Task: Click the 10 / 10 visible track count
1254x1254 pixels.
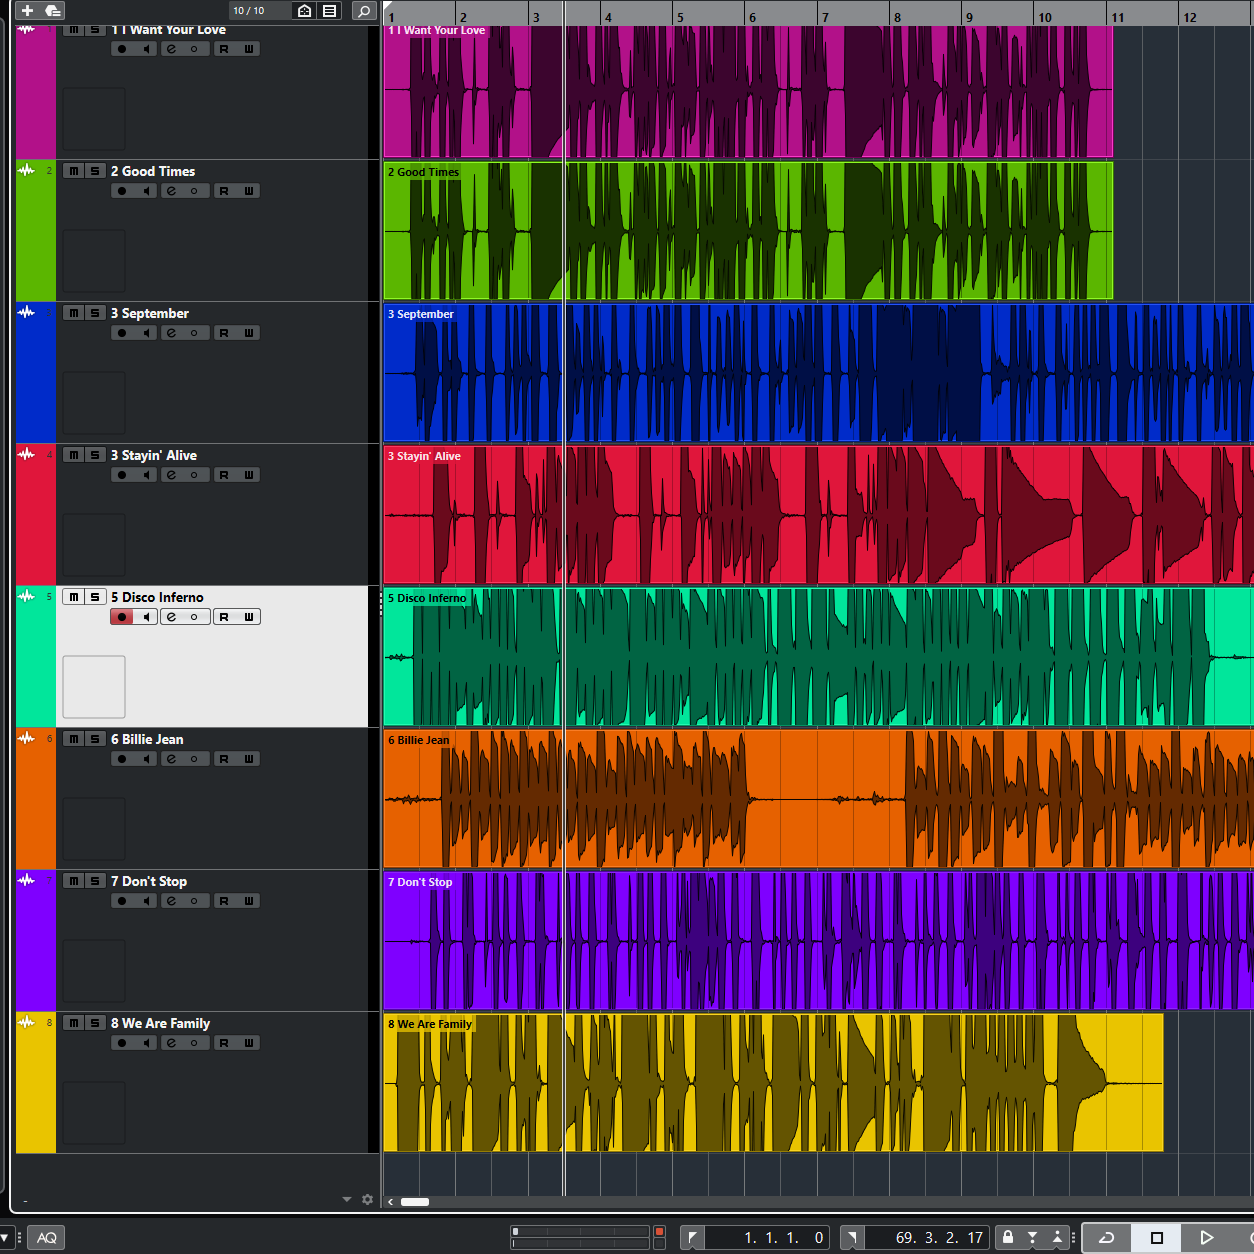Action: 249,11
